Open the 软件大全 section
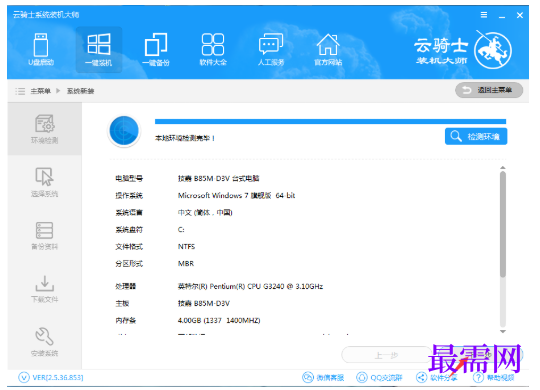540x390 pixels. point(213,49)
